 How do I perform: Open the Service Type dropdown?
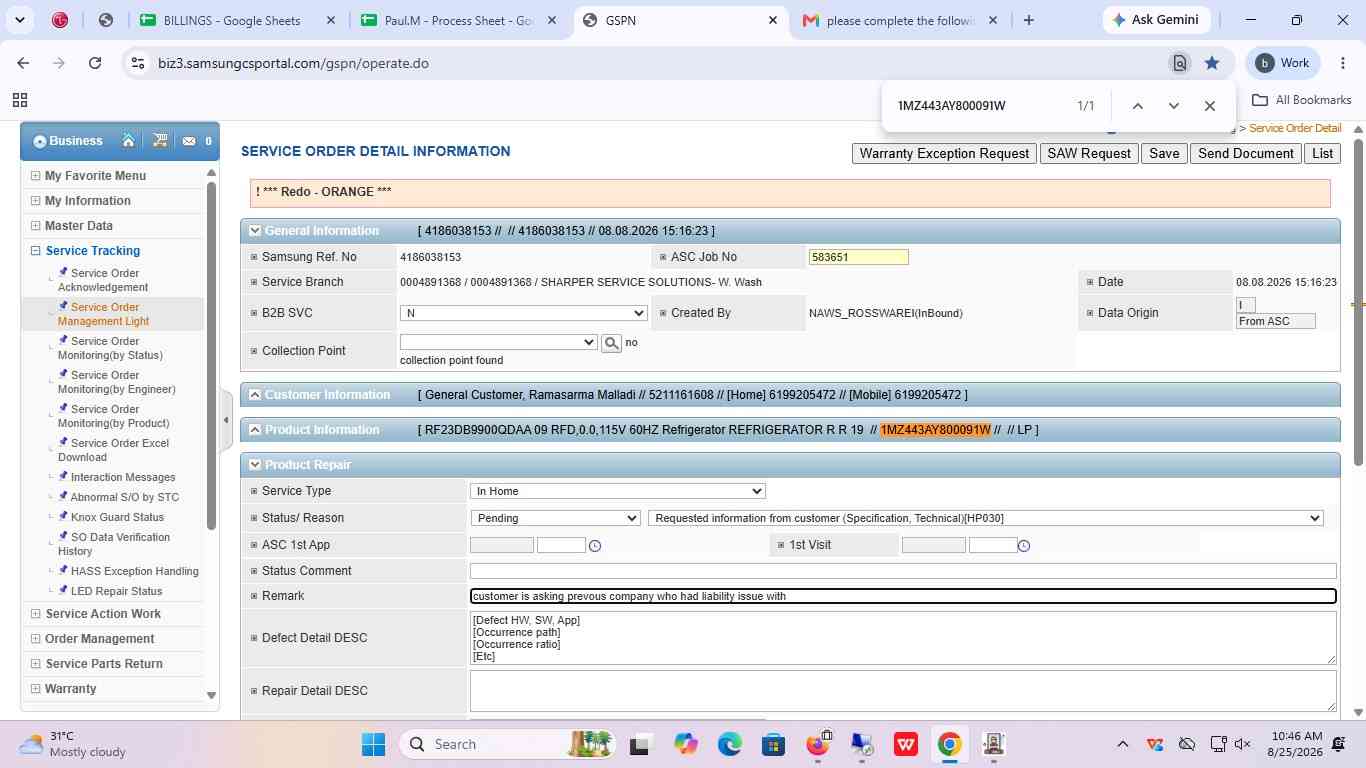617,491
